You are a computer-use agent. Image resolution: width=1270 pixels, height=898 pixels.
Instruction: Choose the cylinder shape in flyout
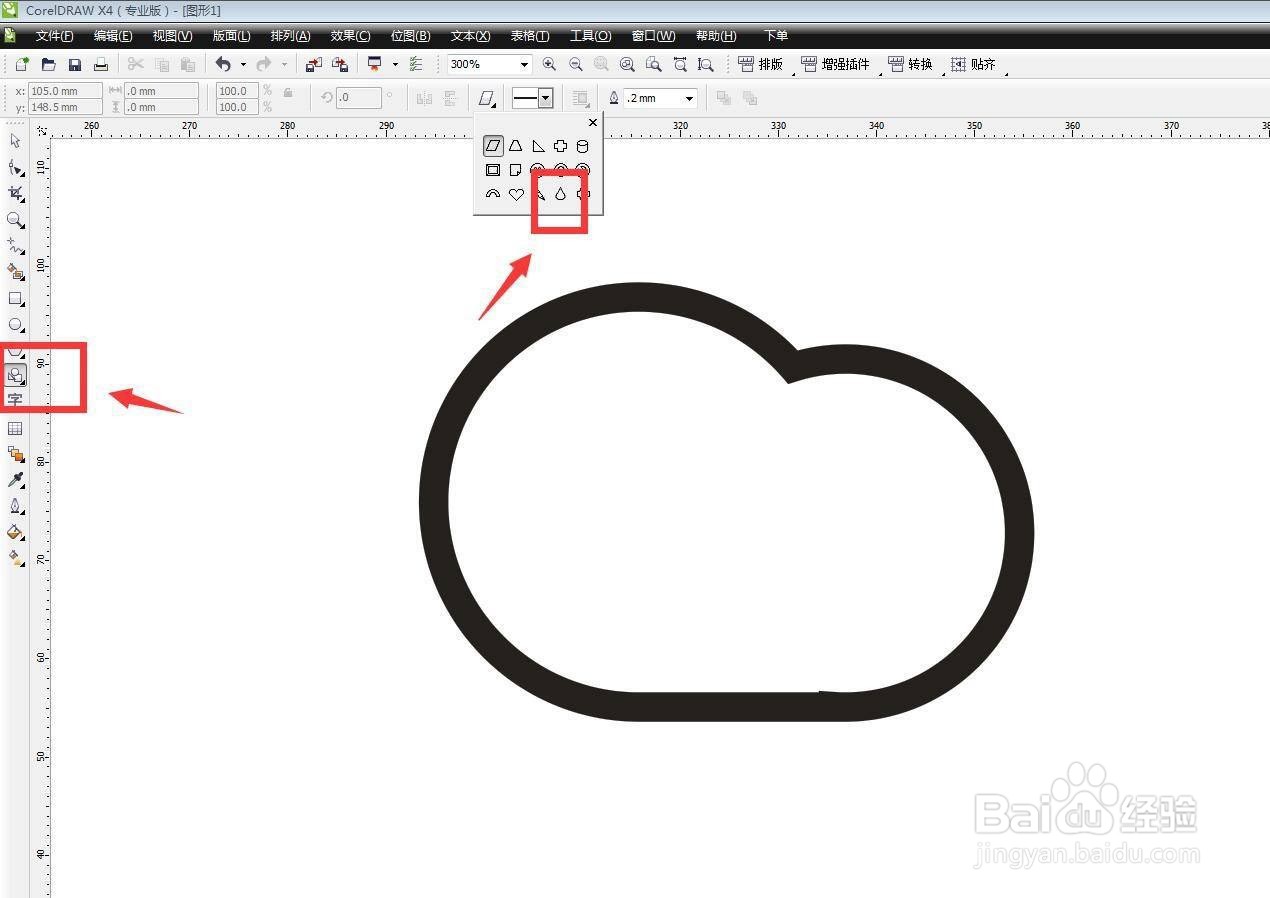pos(583,146)
